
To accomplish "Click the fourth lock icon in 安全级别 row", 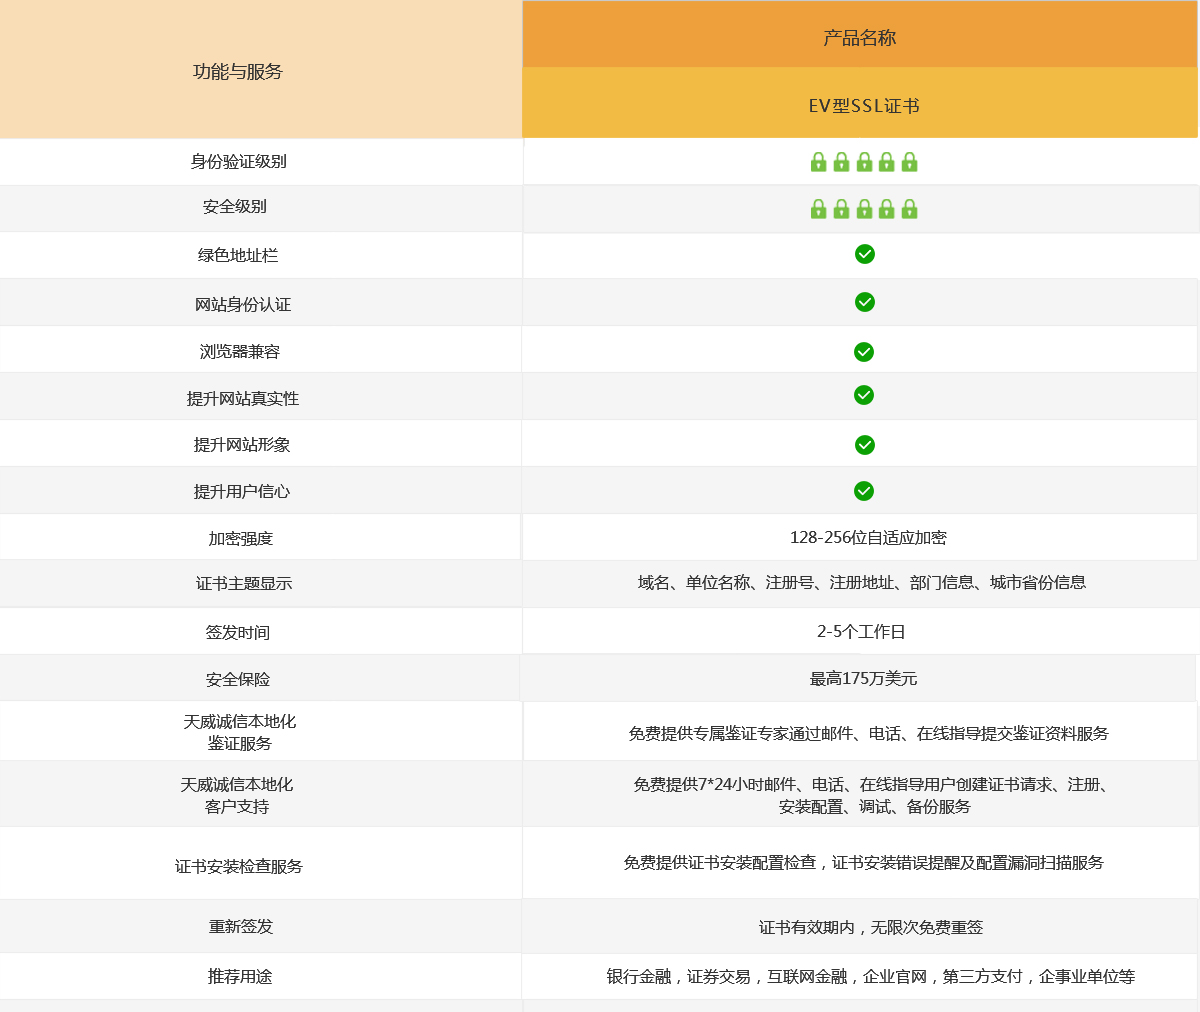I will coord(886,209).
